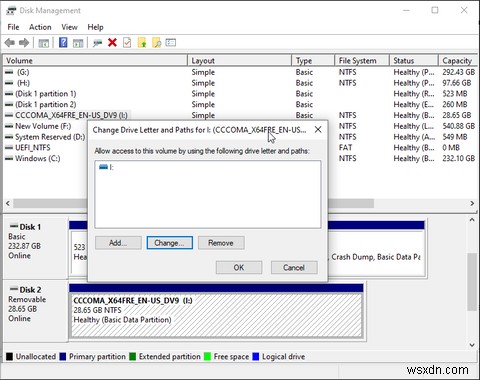Click the Capacity column header
The height and width of the screenshot is (380, 480).
(x=458, y=61)
